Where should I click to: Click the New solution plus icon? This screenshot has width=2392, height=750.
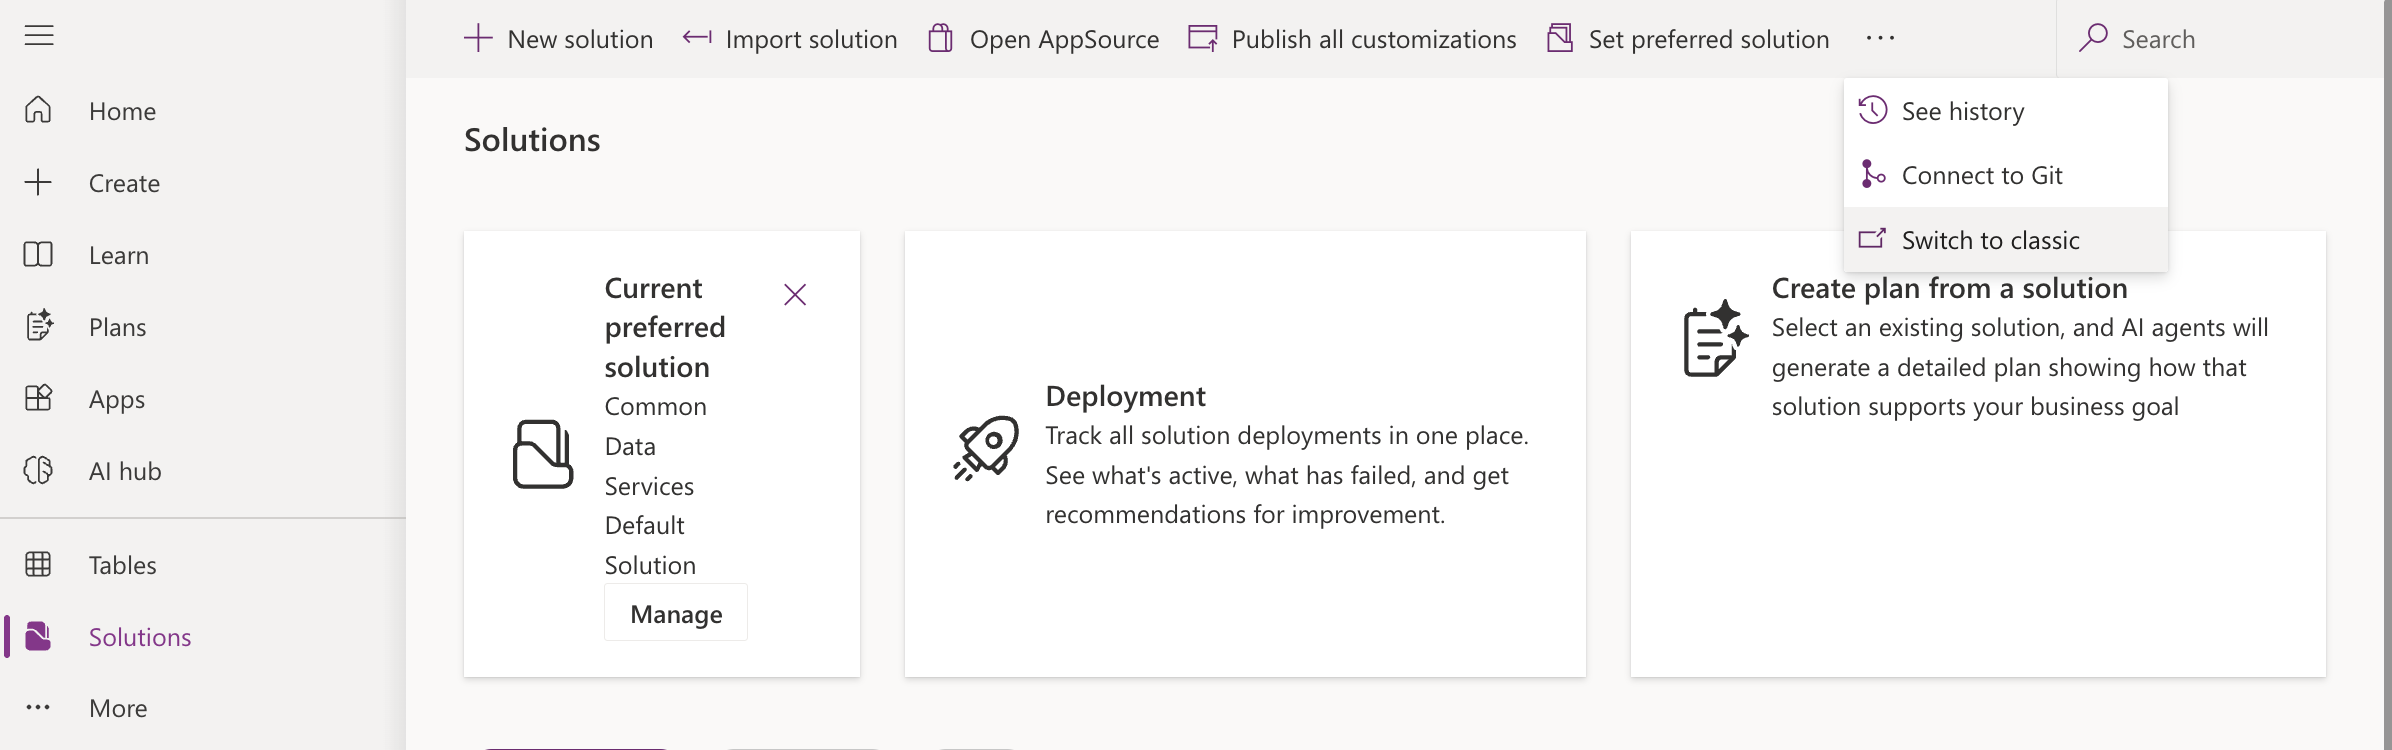pyautogui.click(x=478, y=38)
